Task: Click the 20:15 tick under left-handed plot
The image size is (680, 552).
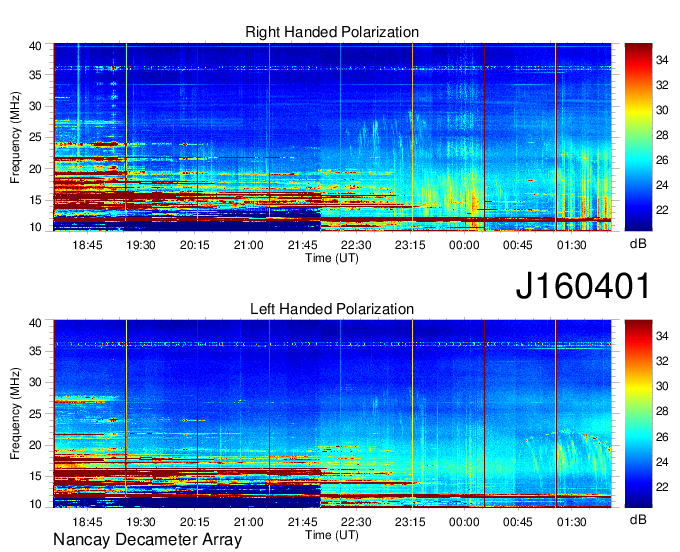Action: click(195, 522)
